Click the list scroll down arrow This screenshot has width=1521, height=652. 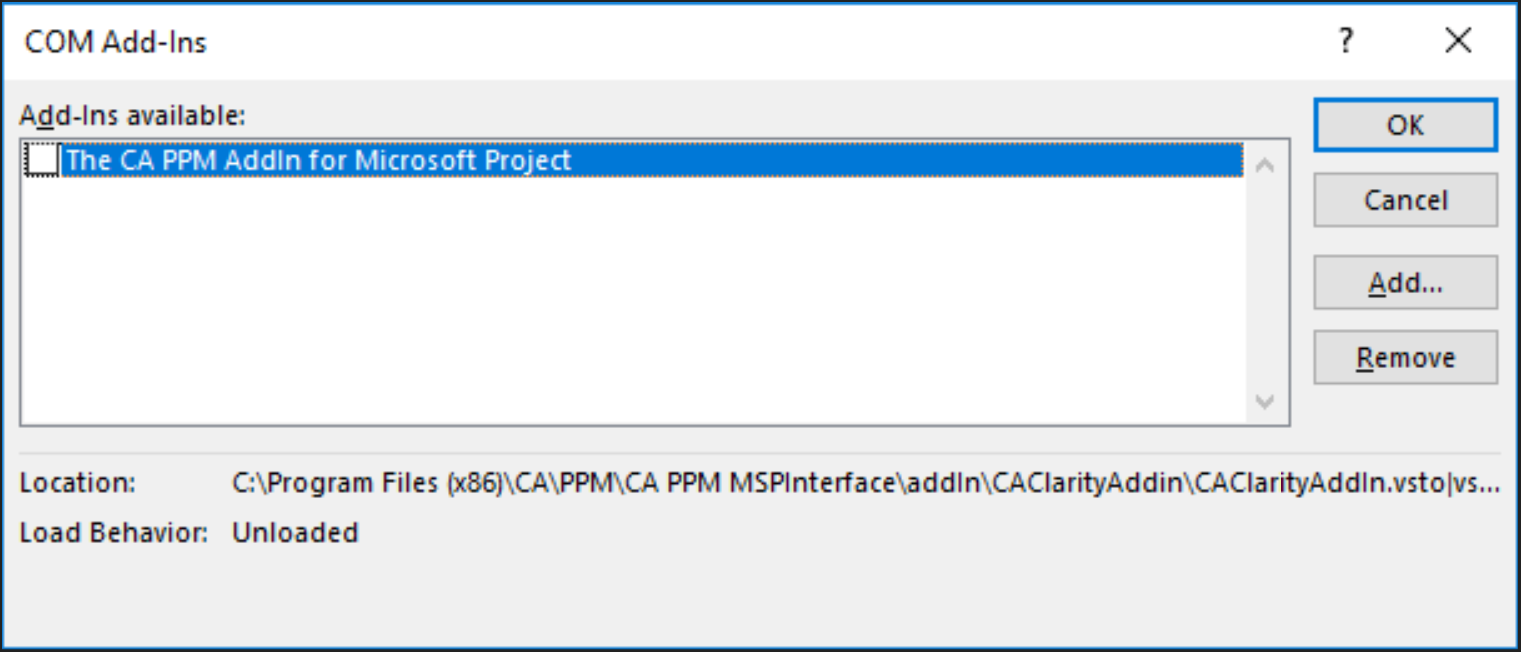(x=1265, y=402)
